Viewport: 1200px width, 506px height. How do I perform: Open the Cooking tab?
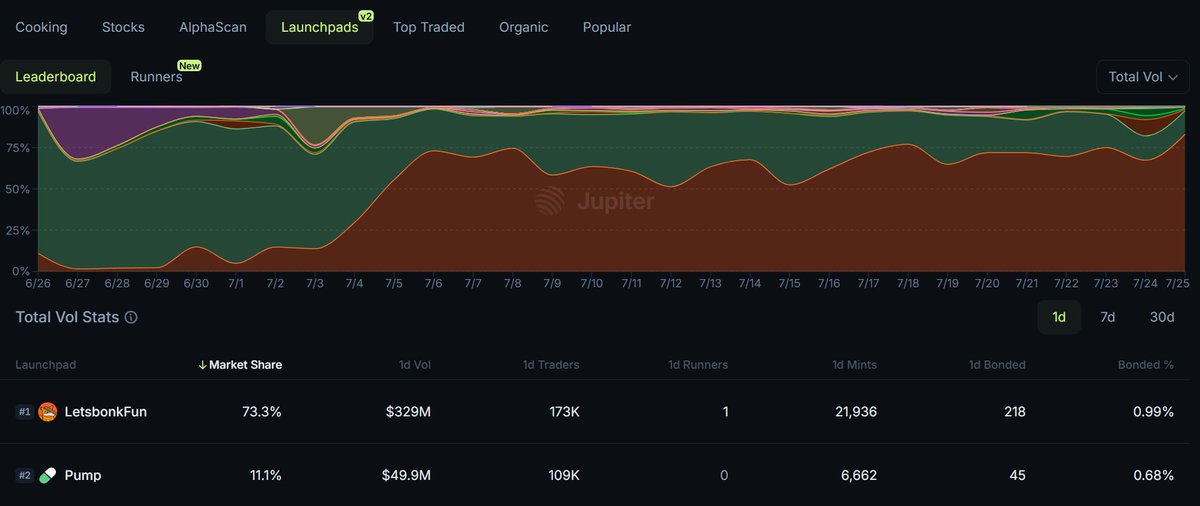pos(41,27)
